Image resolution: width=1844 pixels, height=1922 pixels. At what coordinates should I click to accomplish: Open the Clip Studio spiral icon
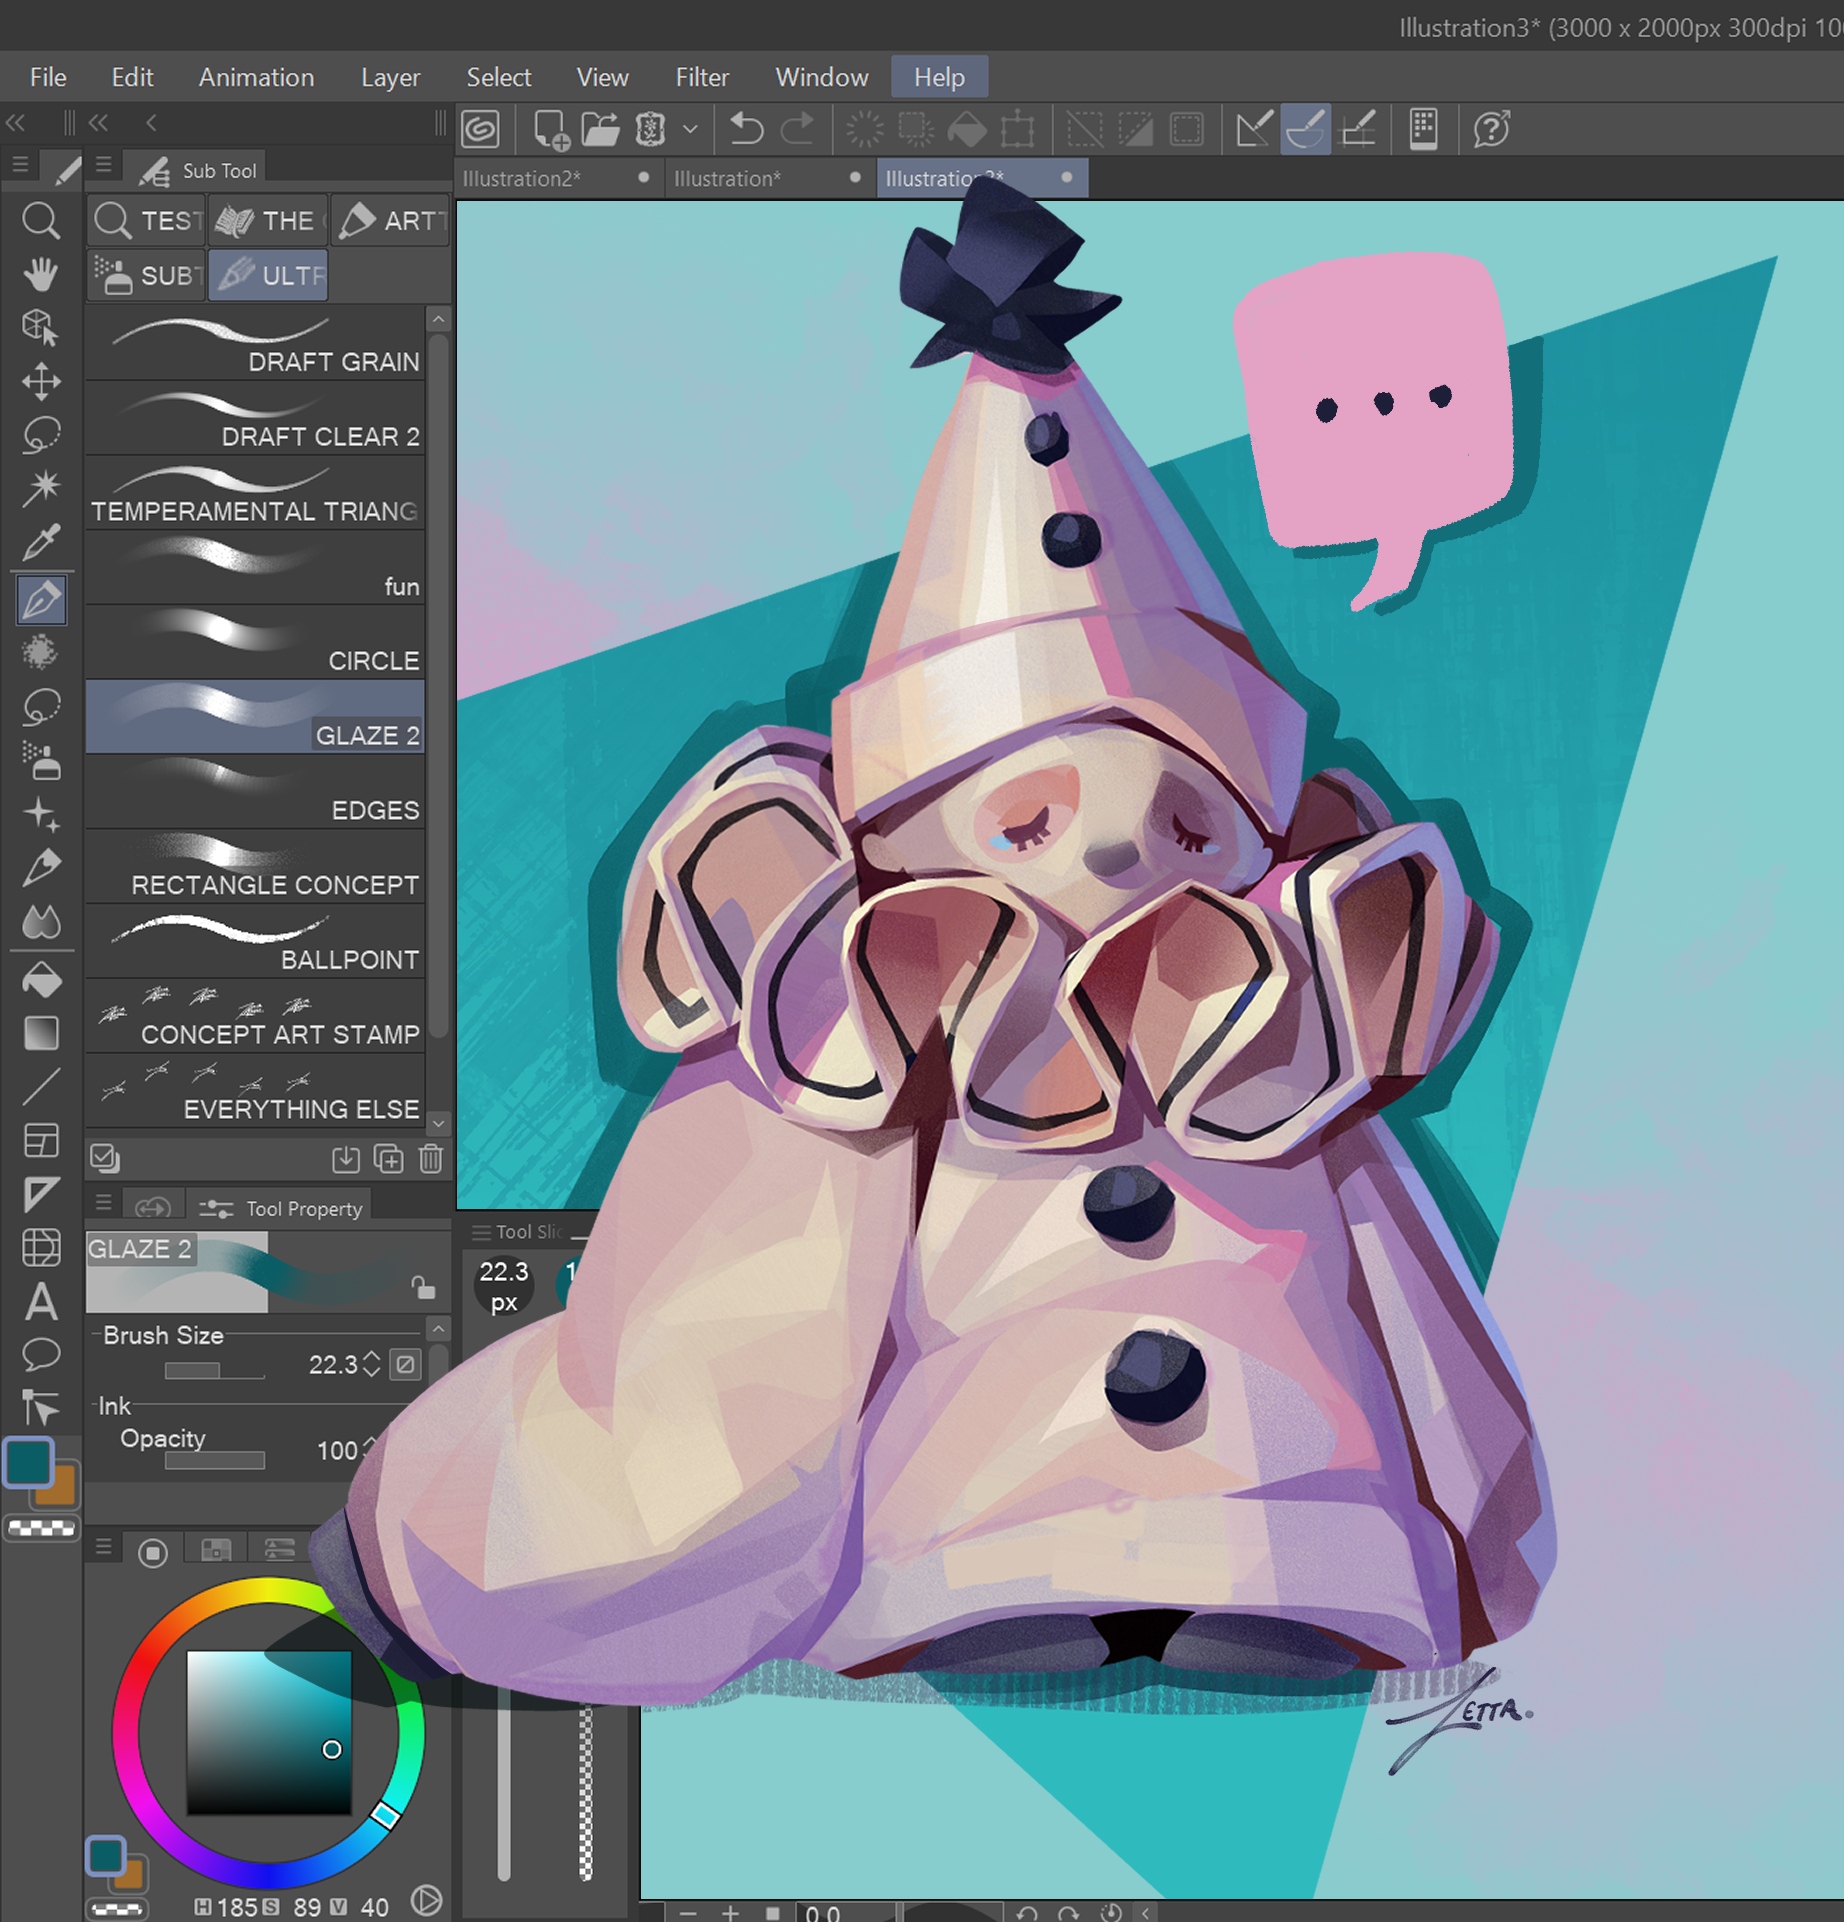pos(481,130)
